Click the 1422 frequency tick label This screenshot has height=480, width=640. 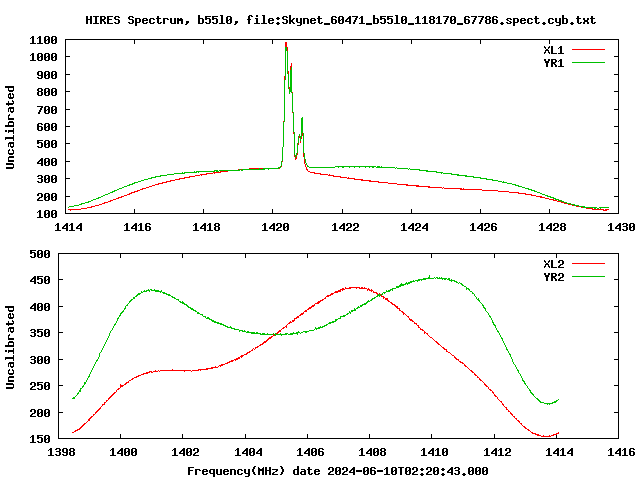click(344, 227)
